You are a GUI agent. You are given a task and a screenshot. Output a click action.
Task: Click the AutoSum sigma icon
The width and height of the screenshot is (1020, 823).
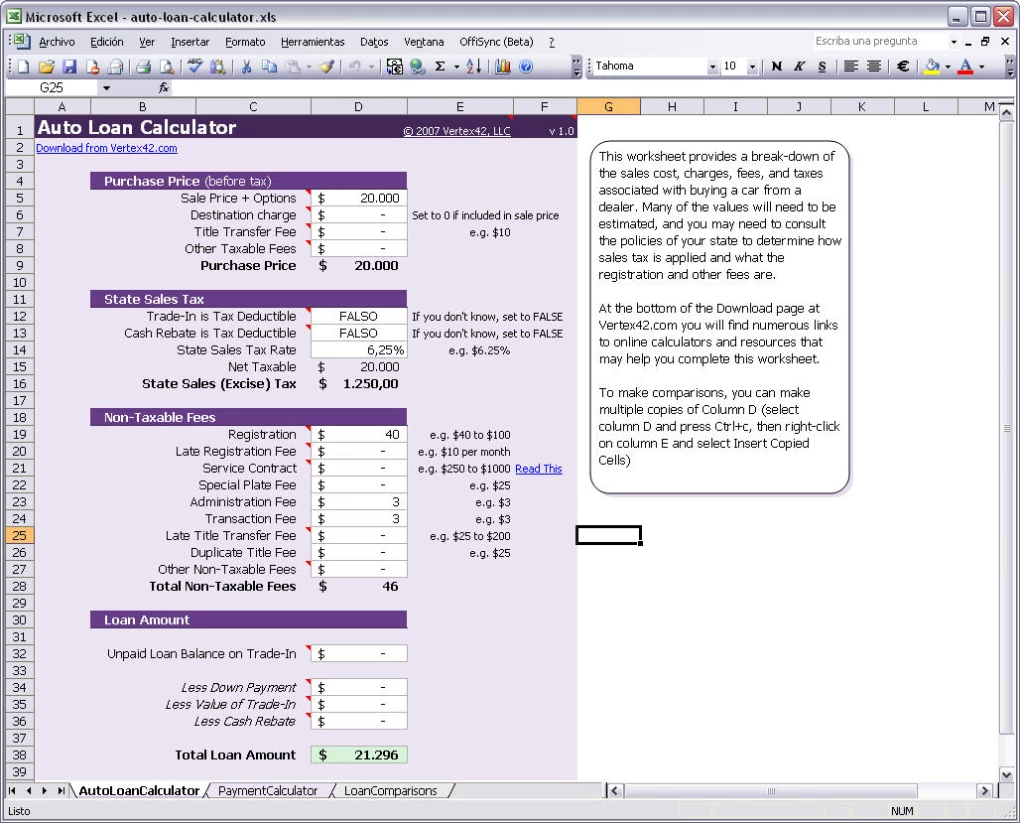[439, 67]
